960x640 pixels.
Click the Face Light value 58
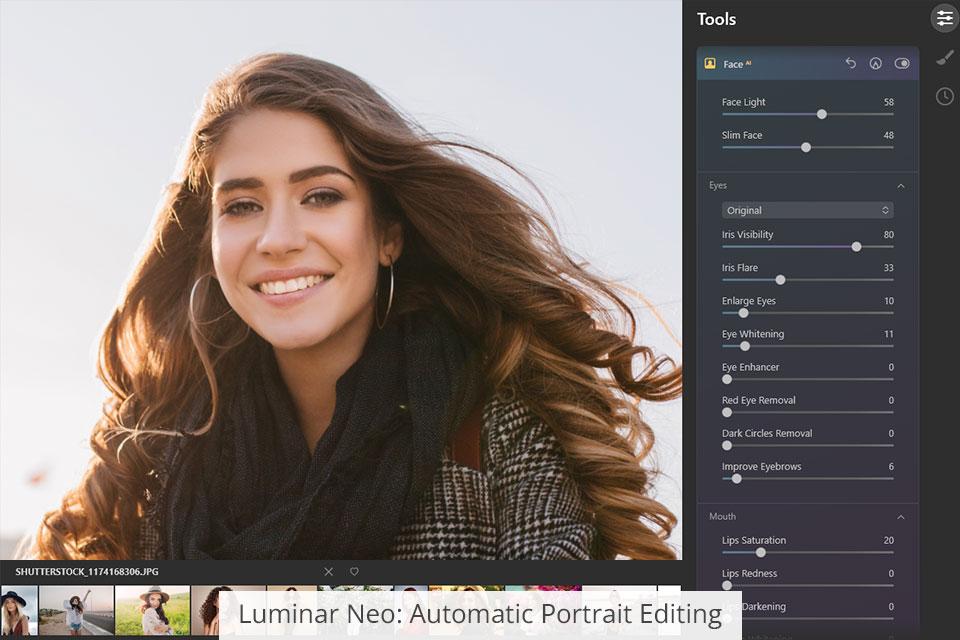(x=888, y=102)
